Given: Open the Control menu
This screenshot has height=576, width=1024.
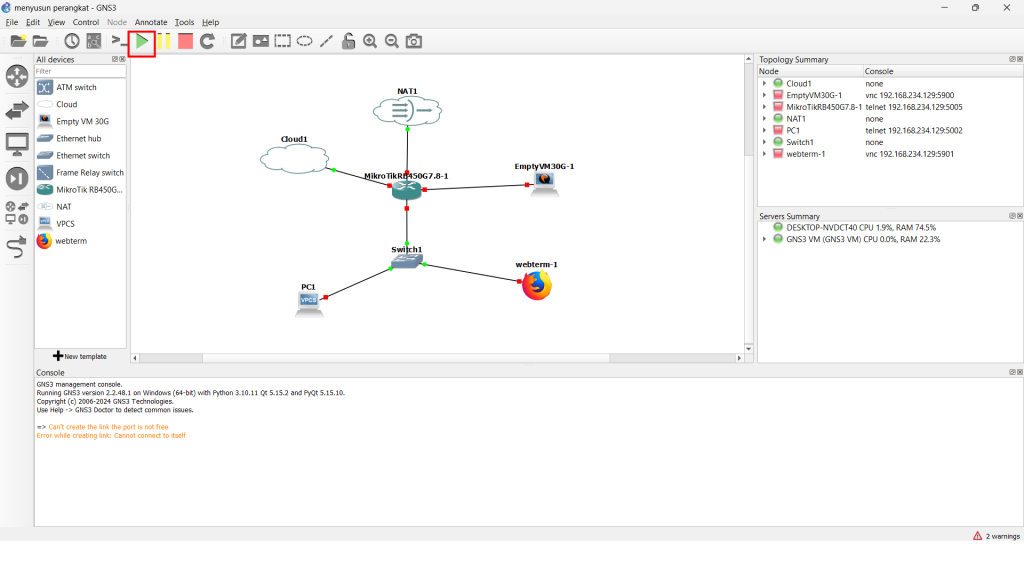Looking at the screenshot, I should click(86, 22).
